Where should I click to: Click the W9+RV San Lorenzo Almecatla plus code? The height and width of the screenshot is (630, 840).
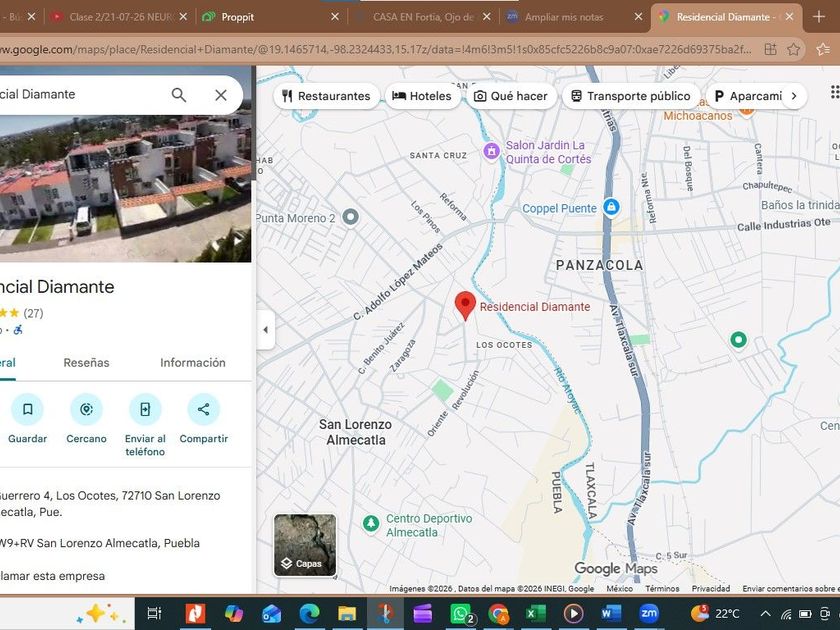point(100,543)
